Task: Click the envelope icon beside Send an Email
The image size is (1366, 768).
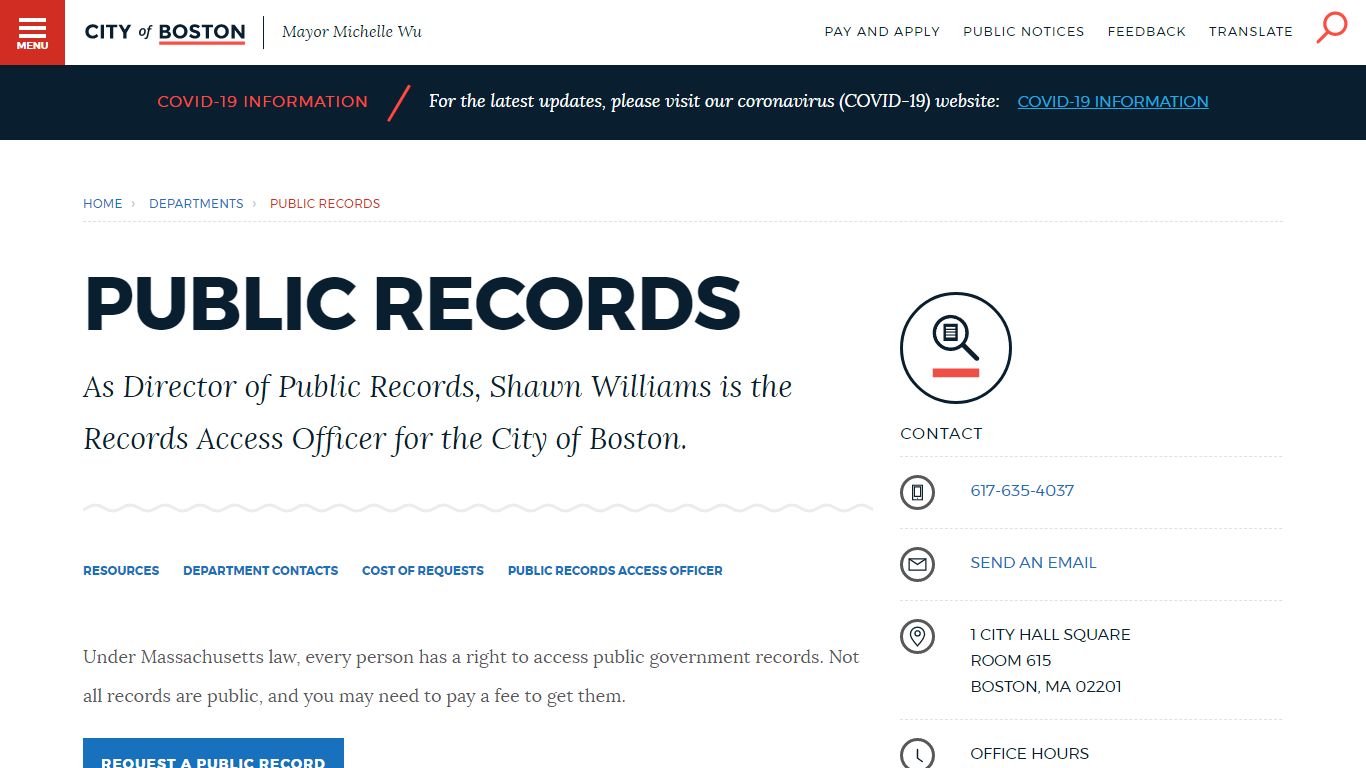Action: coord(917,564)
